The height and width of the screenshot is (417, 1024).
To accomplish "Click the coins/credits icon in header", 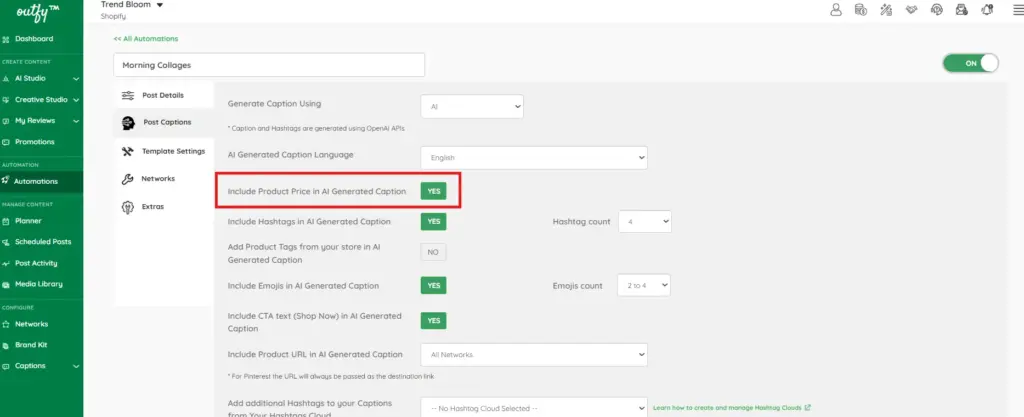I will (861, 9).
